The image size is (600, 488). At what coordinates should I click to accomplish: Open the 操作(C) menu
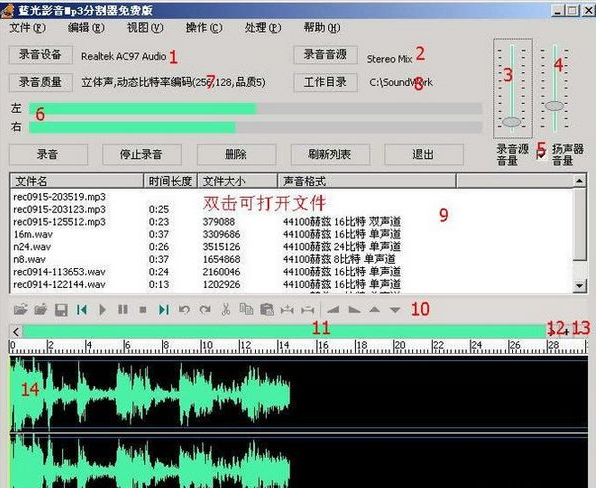(x=204, y=28)
